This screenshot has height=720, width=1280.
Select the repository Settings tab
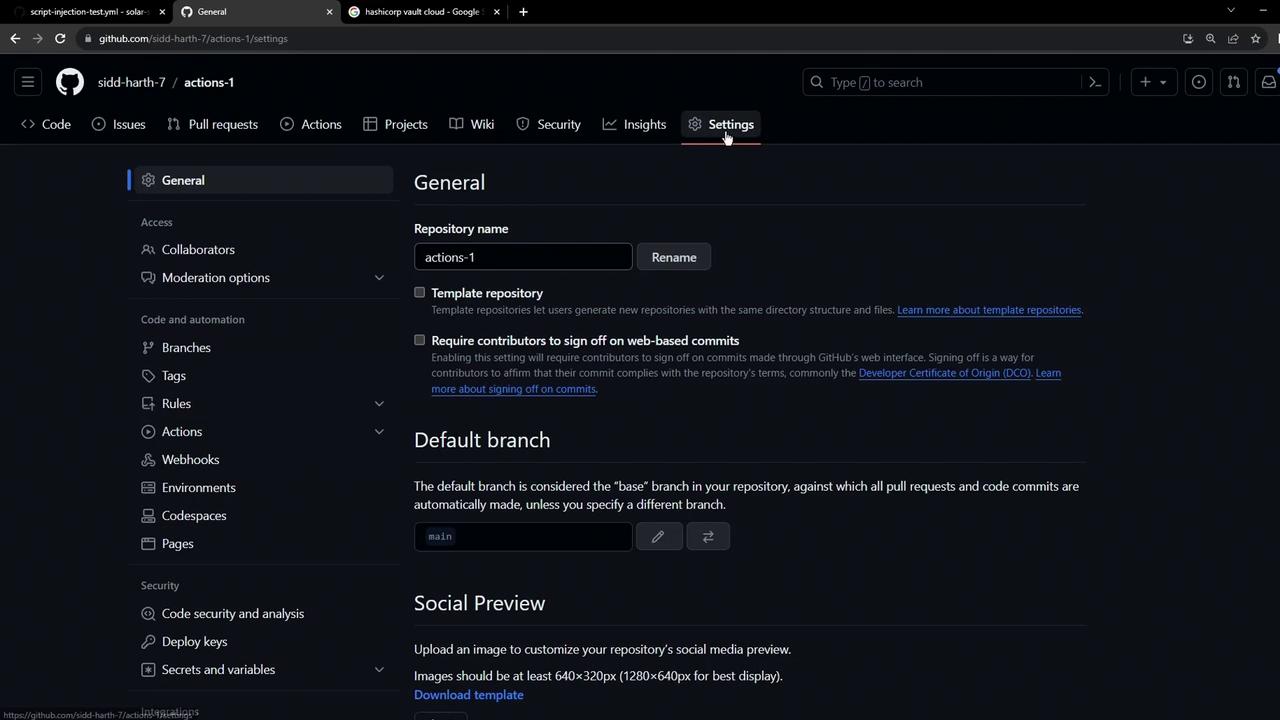(721, 124)
